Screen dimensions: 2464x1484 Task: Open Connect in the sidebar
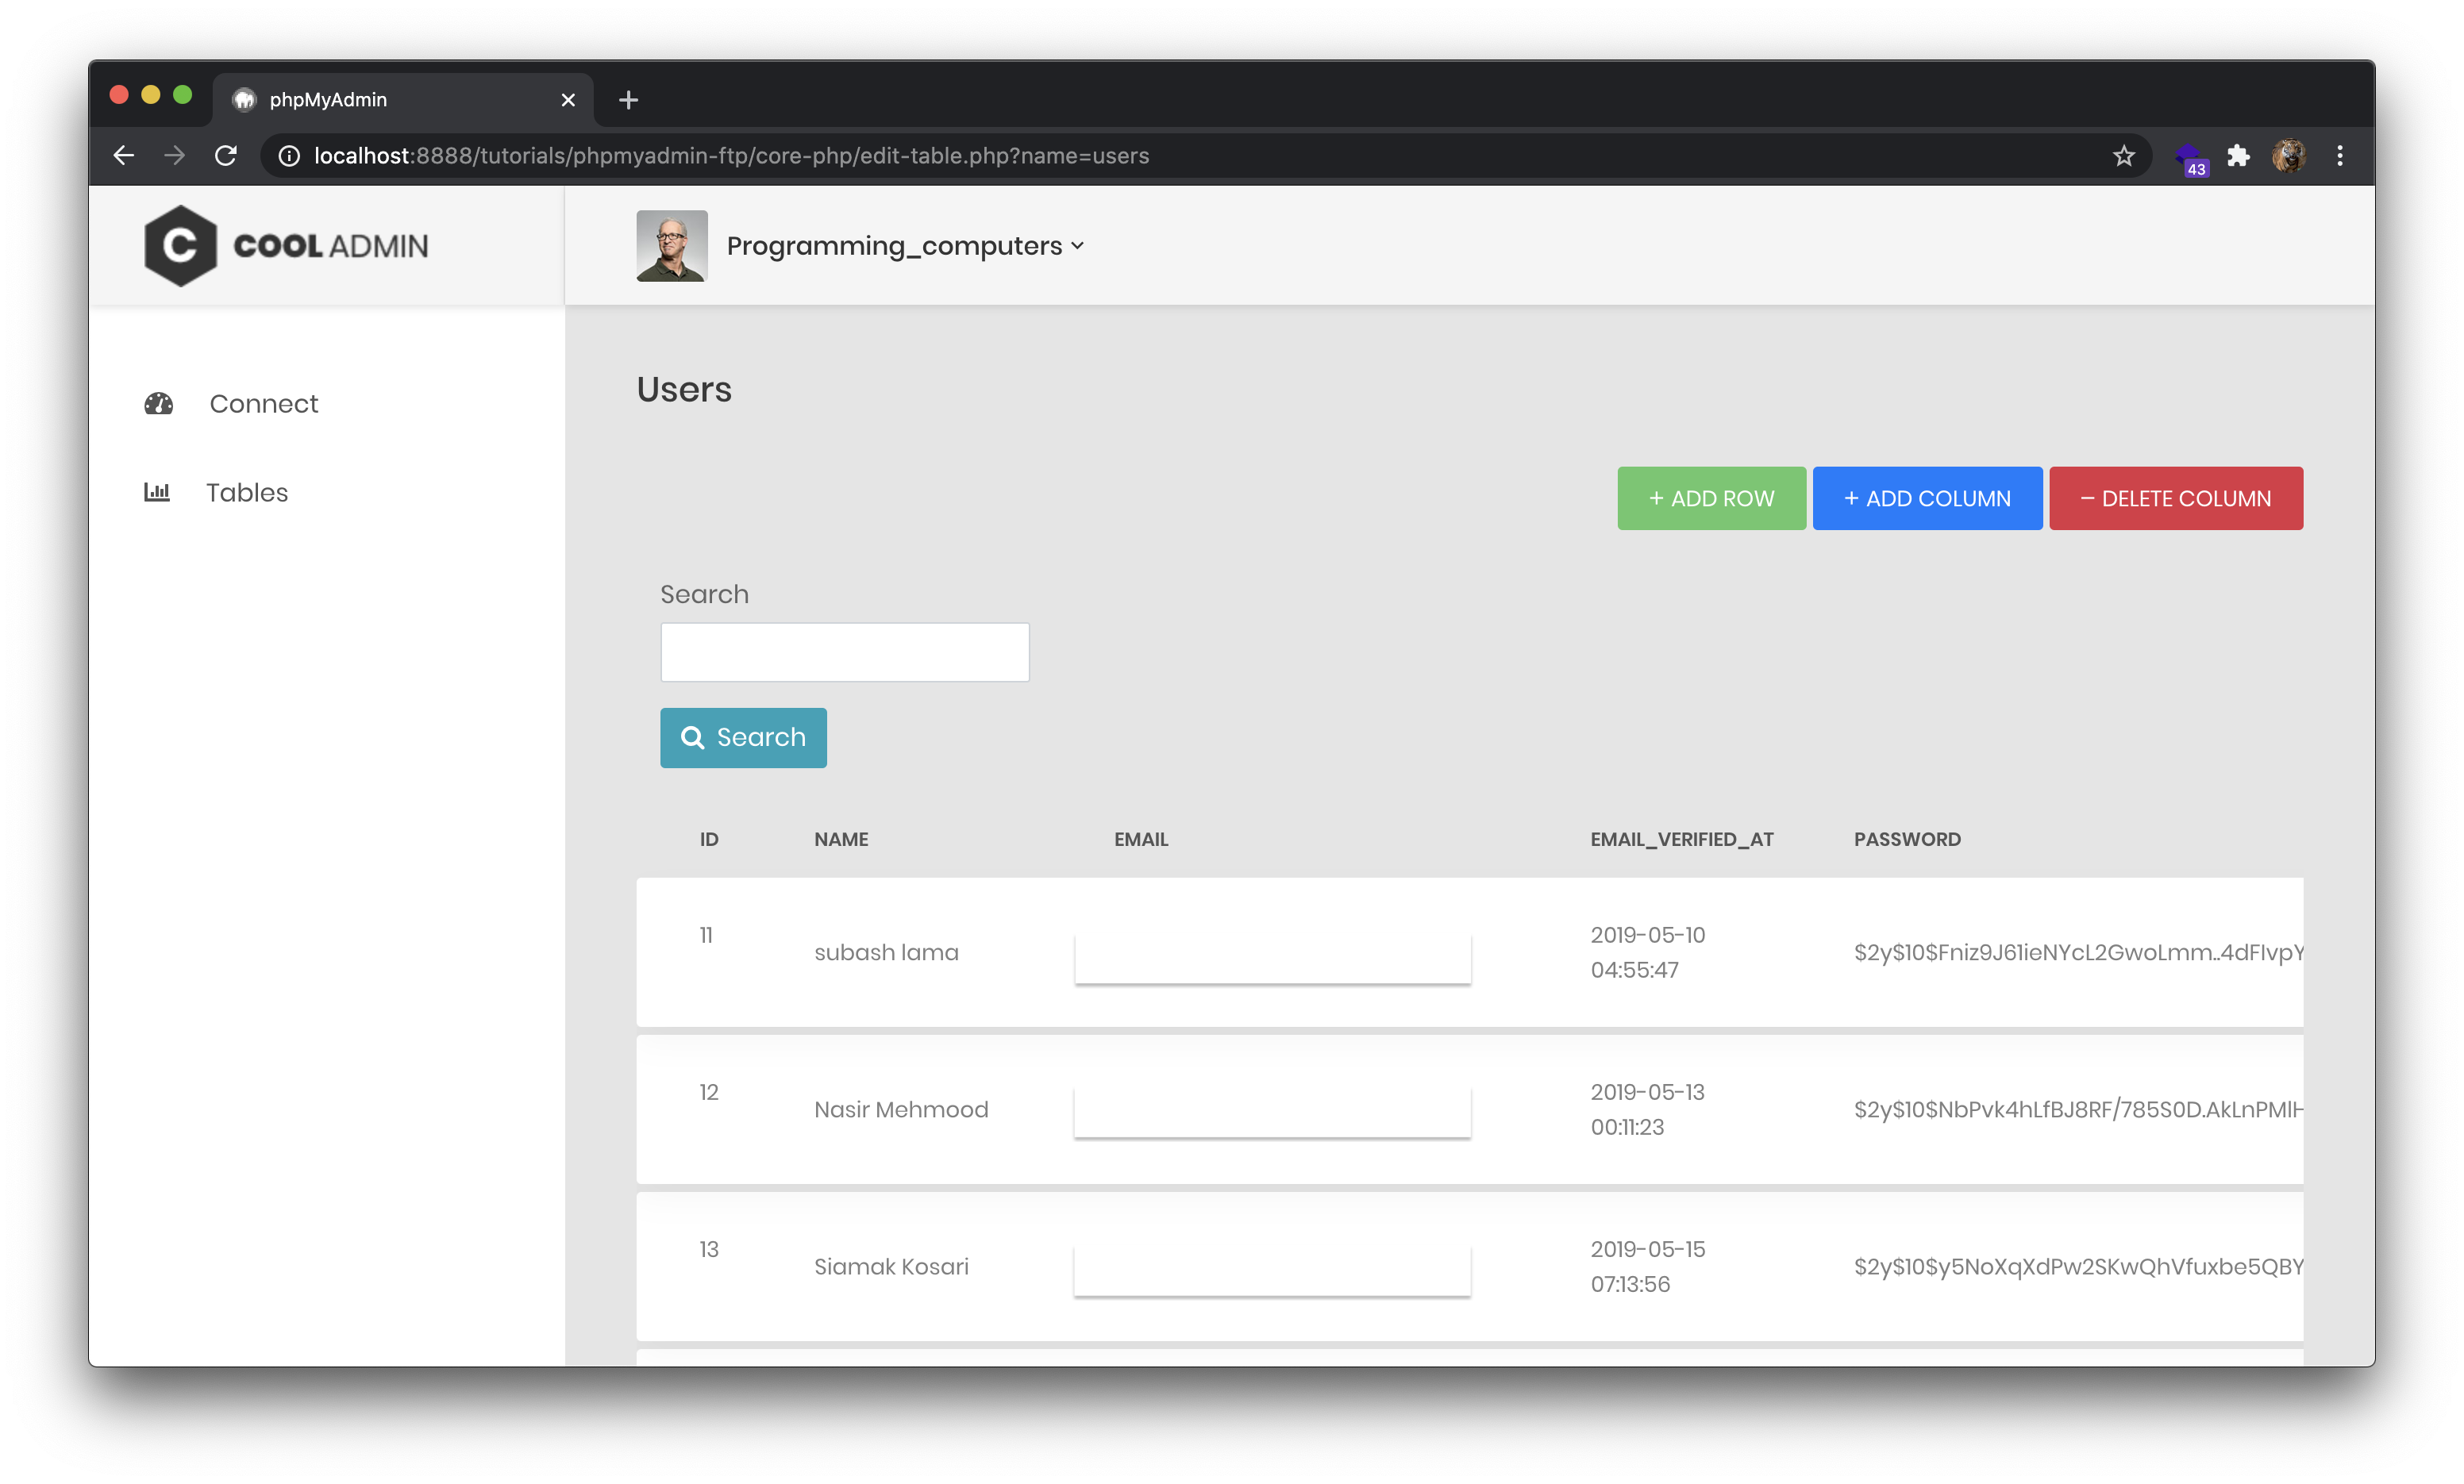click(264, 404)
